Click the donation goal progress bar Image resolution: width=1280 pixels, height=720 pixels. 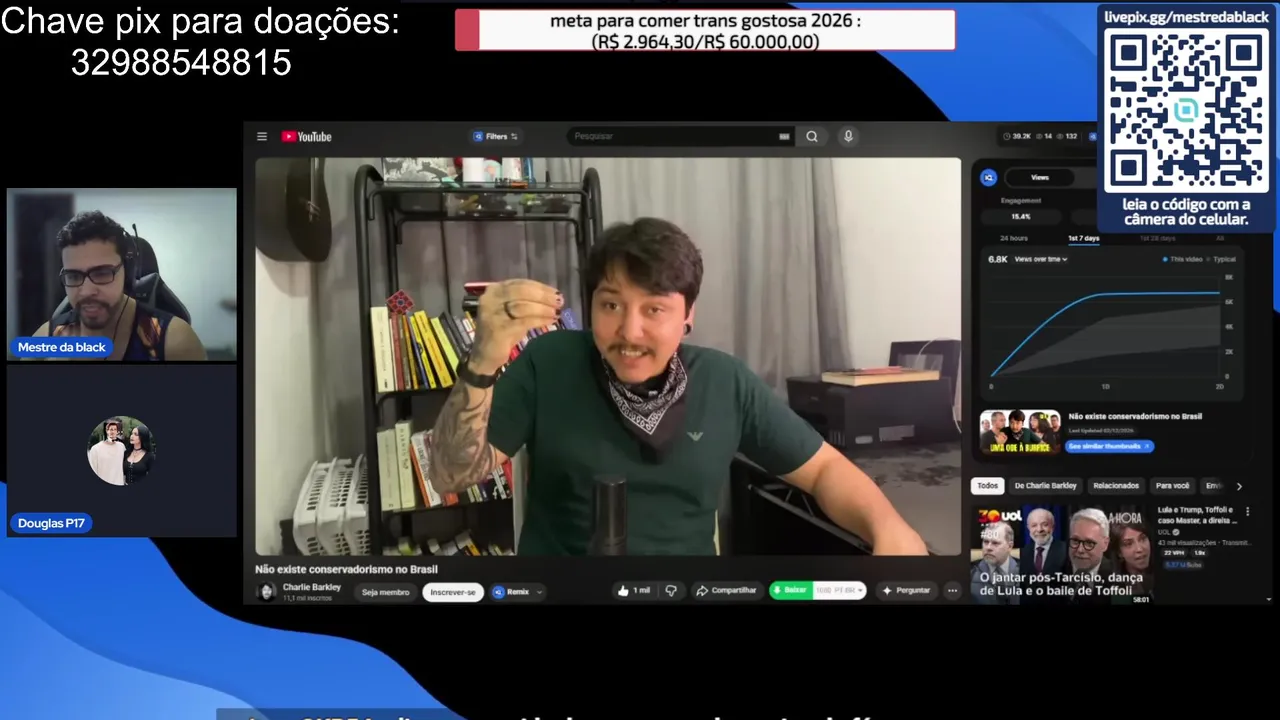coord(705,30)
